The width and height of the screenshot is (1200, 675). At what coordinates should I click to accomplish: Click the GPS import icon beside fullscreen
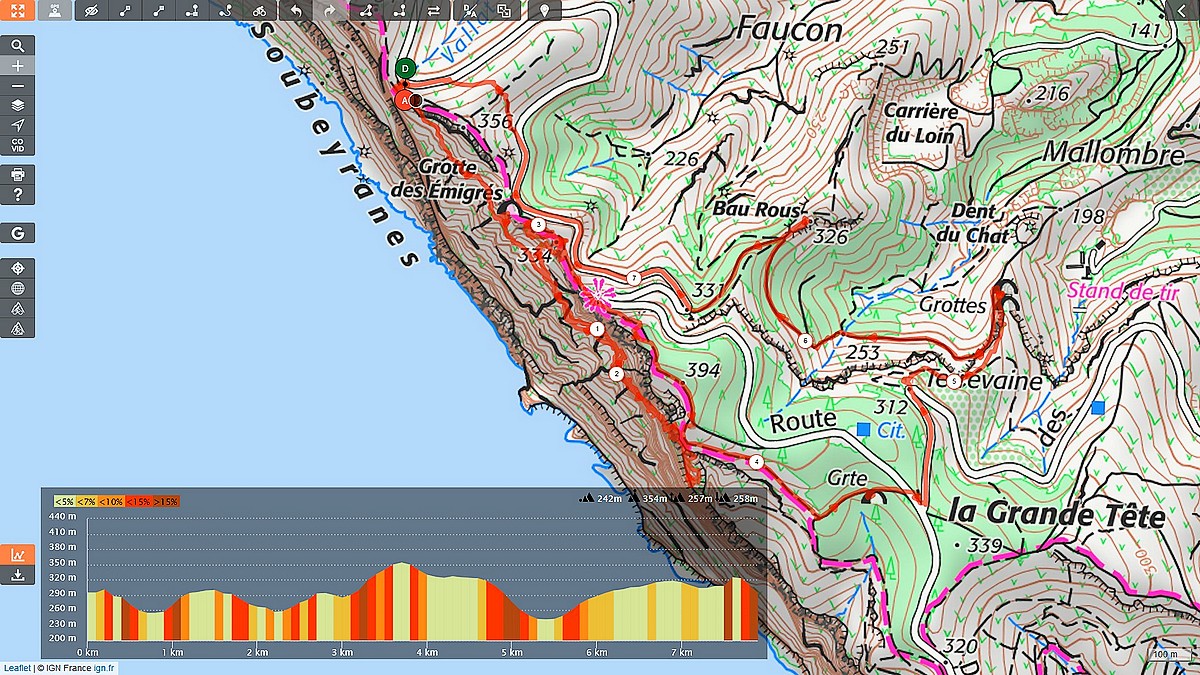click(54, 10)
